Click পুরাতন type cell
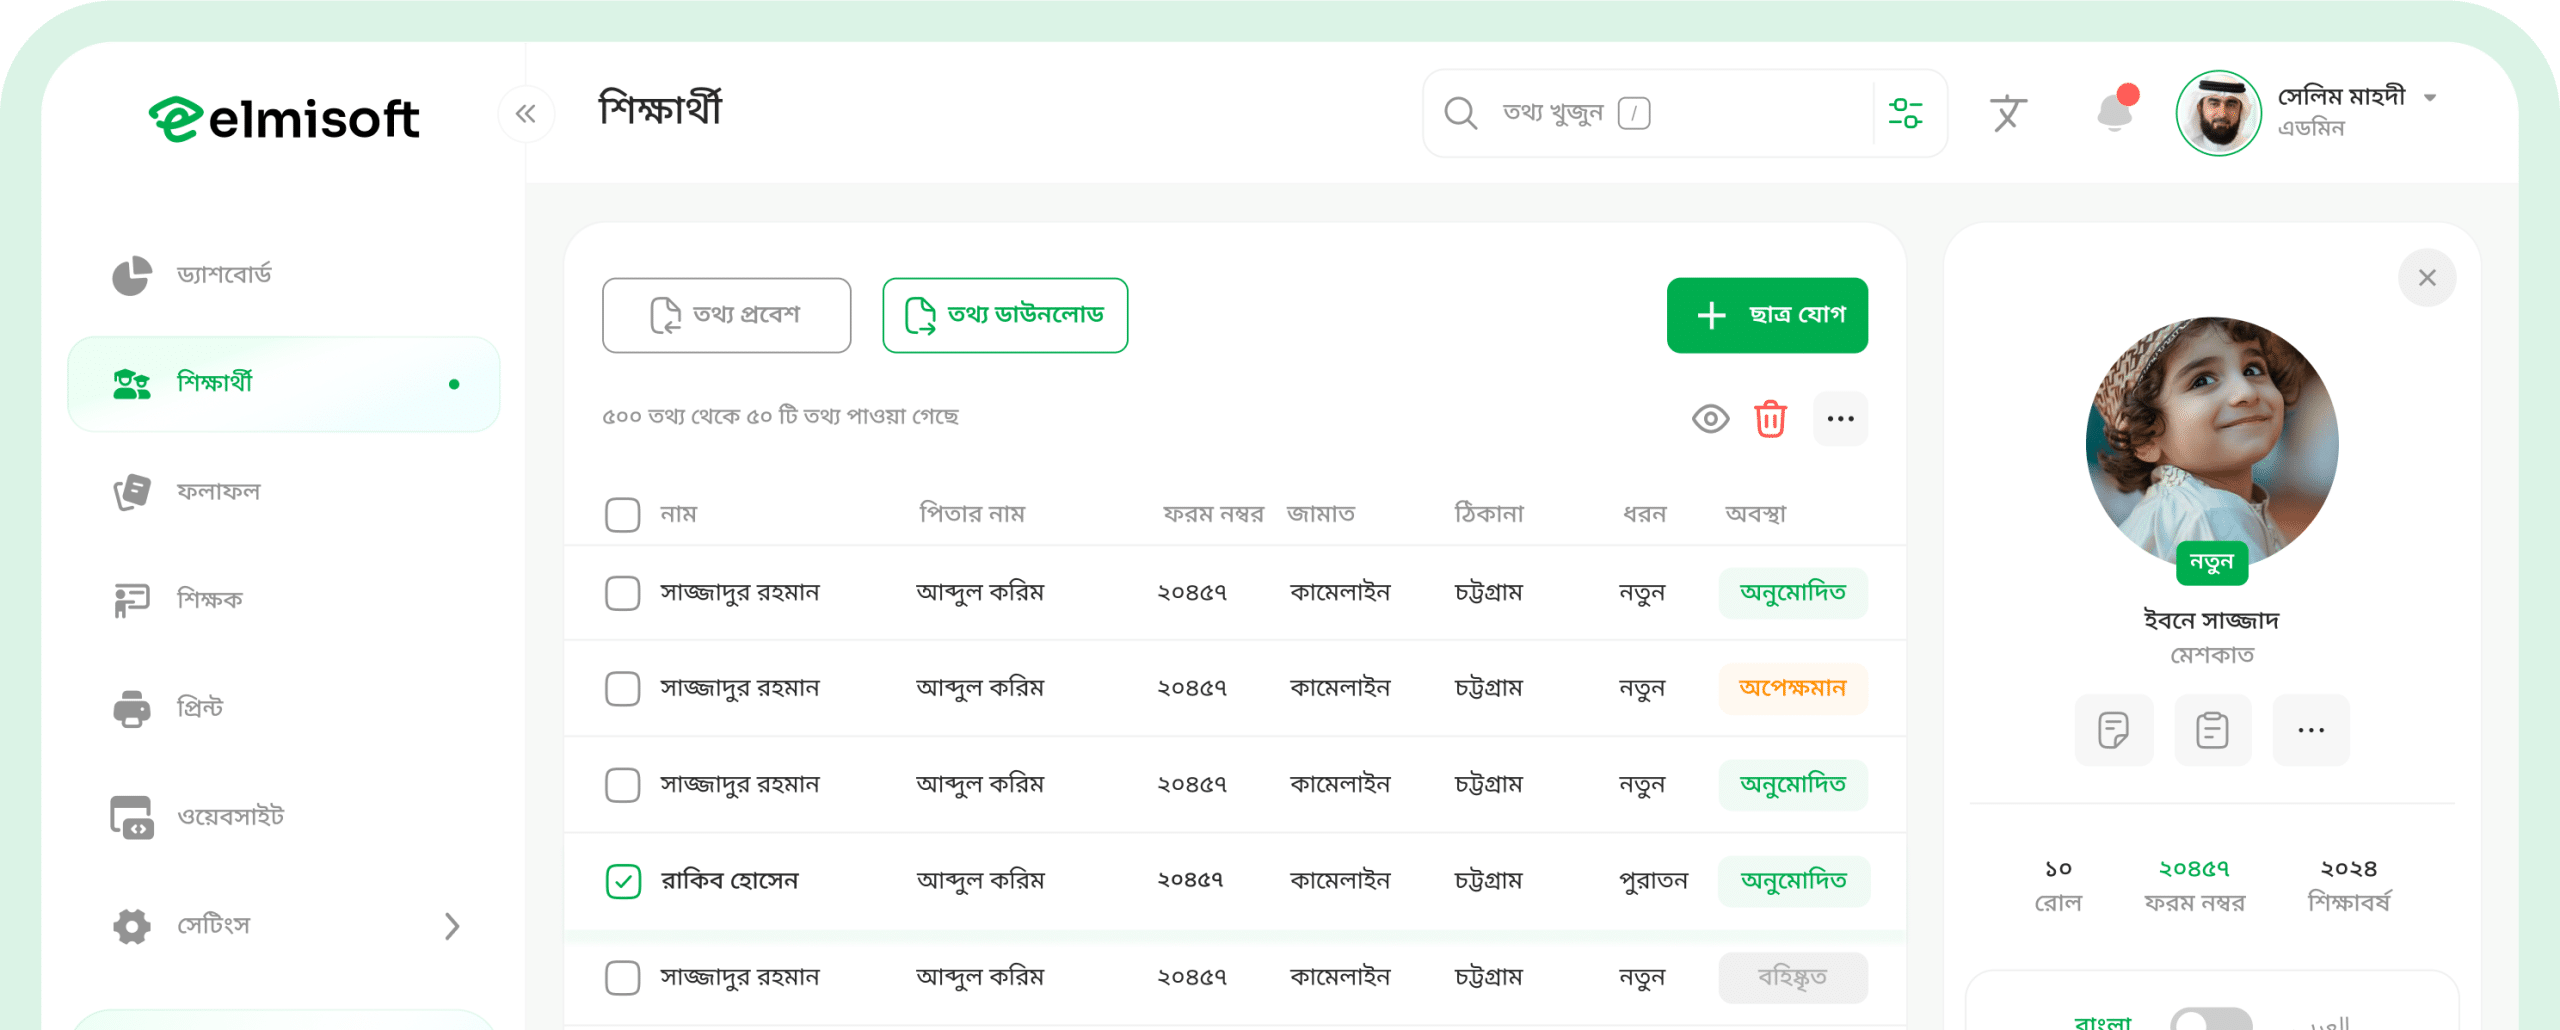Image resolution: width=2560 pixels, height=1030 pixels. (x=1653, y=881)
